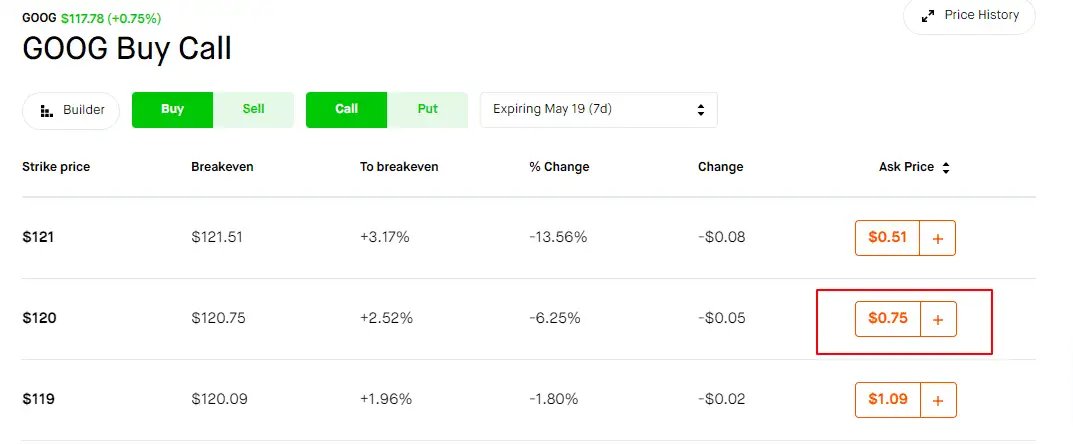Add the $121 strike call with plus icon
Image resolution: width=1073 pixels, height=444 pixels.
click(x=938, y=238)
